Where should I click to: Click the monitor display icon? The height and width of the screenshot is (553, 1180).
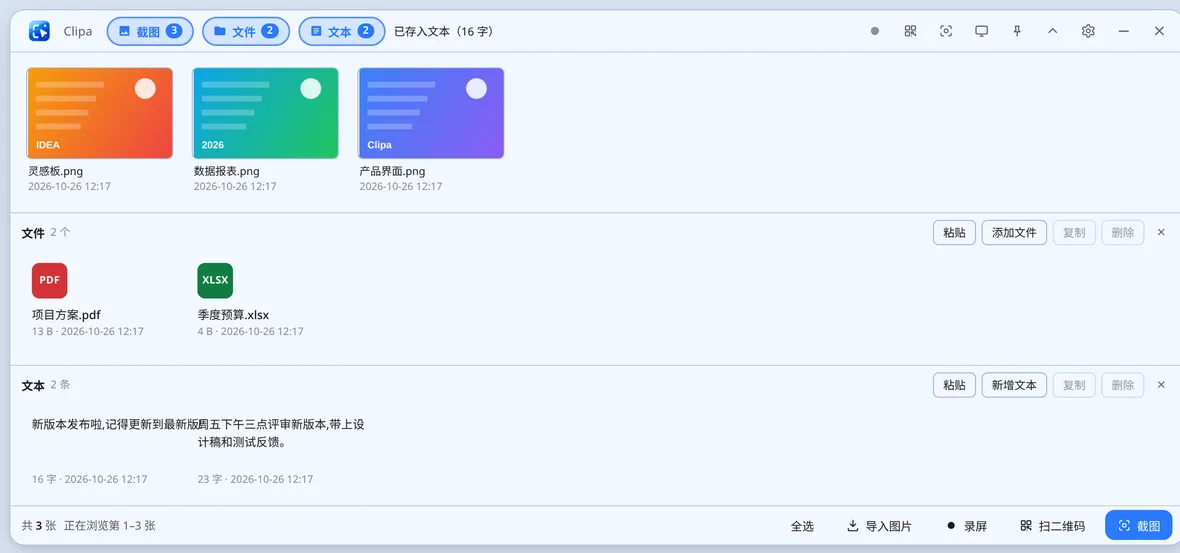point(981,31)
